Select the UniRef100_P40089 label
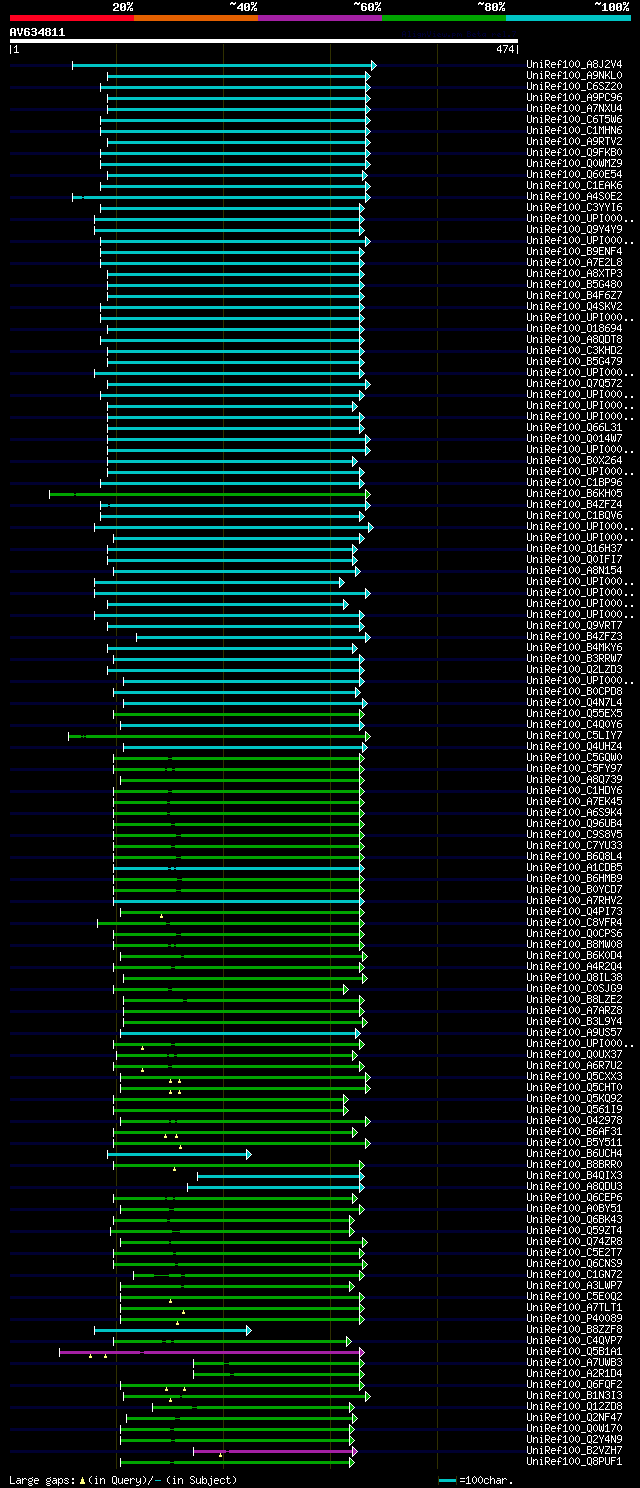This screenshot has width=640, height=1488. click(574, 1319)
